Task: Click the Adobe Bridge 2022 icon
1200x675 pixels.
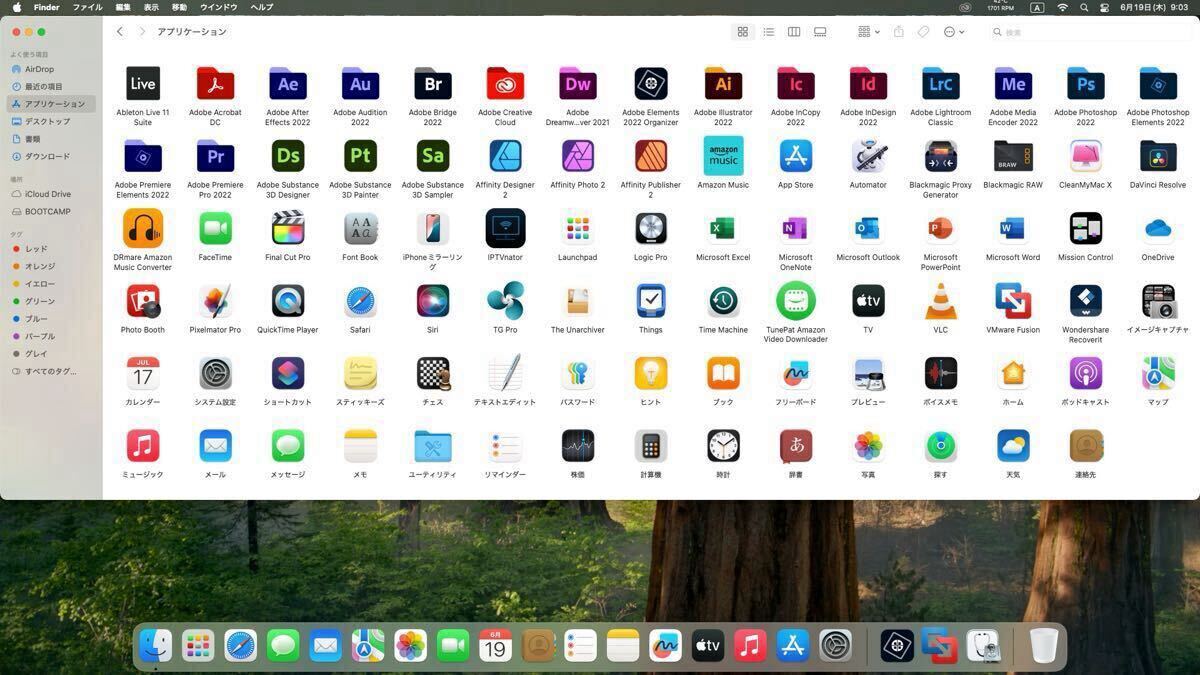Action: (433, 84)
